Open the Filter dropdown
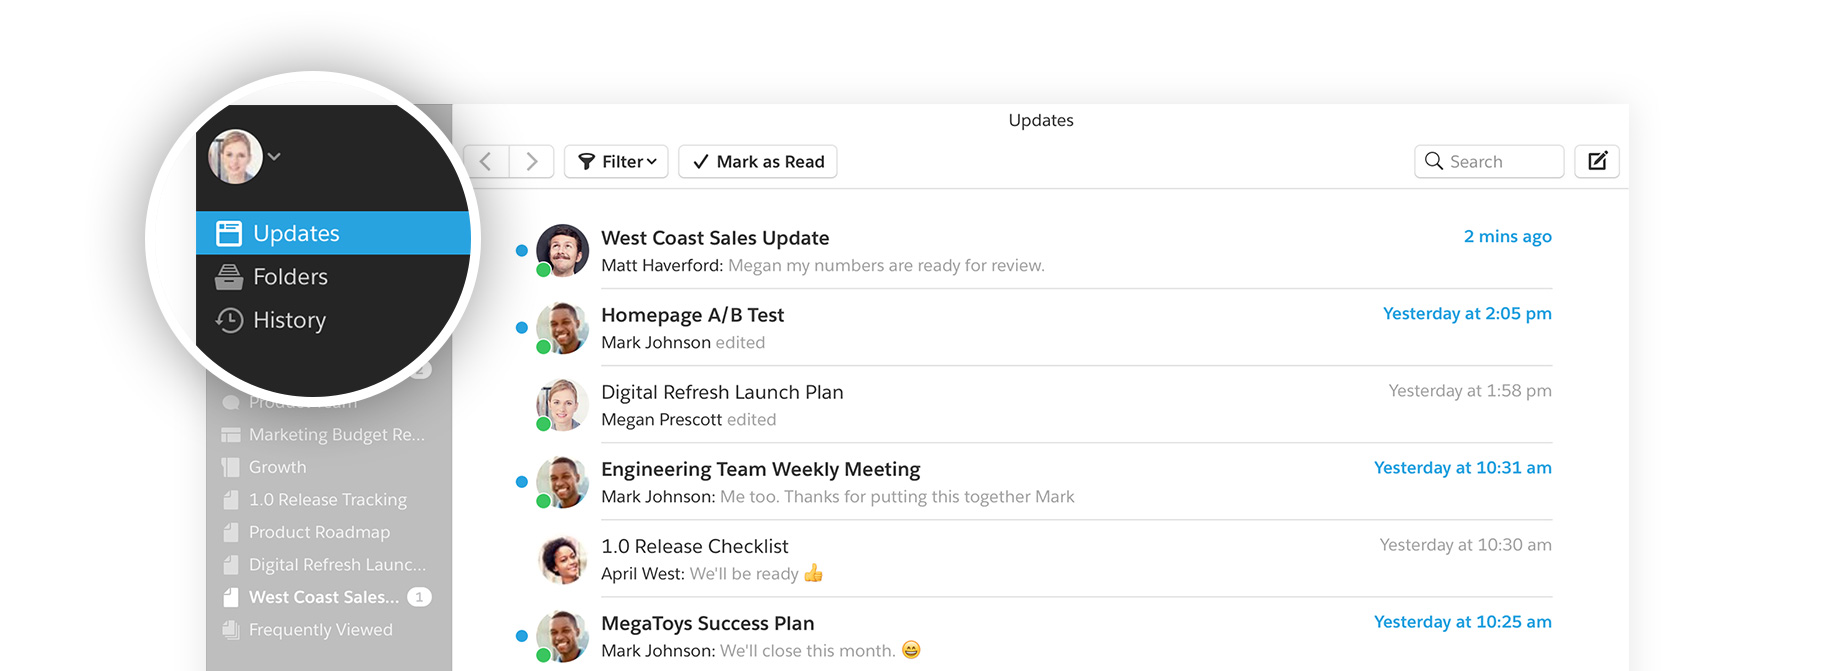Image resolution: width=1834 pixels, height=671 pixels. (617, 161)
